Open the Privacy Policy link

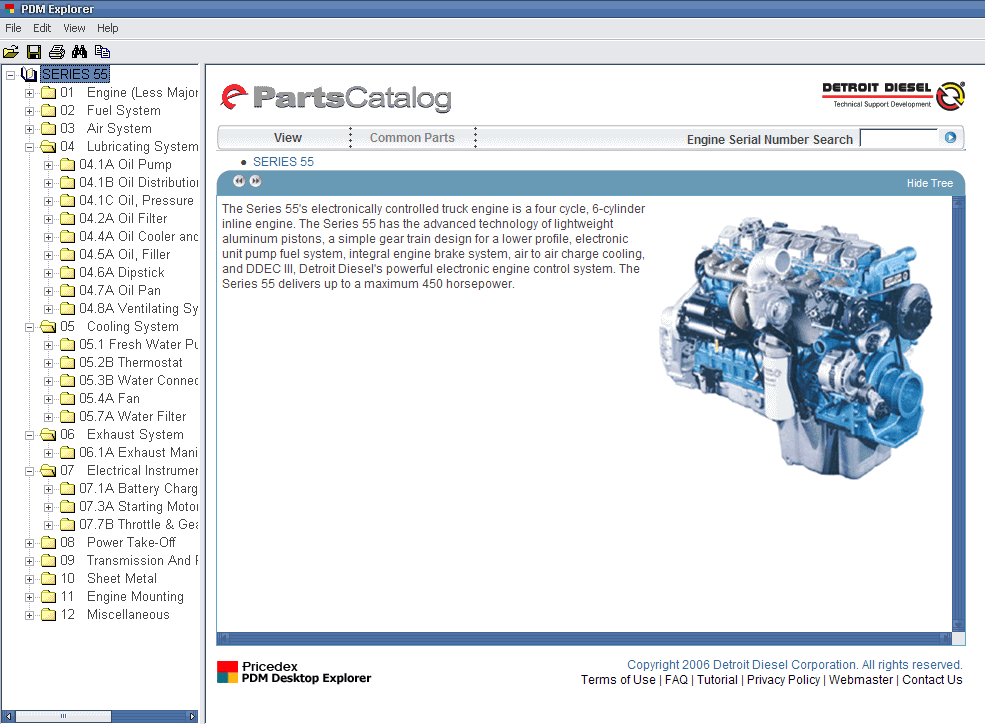click(785, 680)
